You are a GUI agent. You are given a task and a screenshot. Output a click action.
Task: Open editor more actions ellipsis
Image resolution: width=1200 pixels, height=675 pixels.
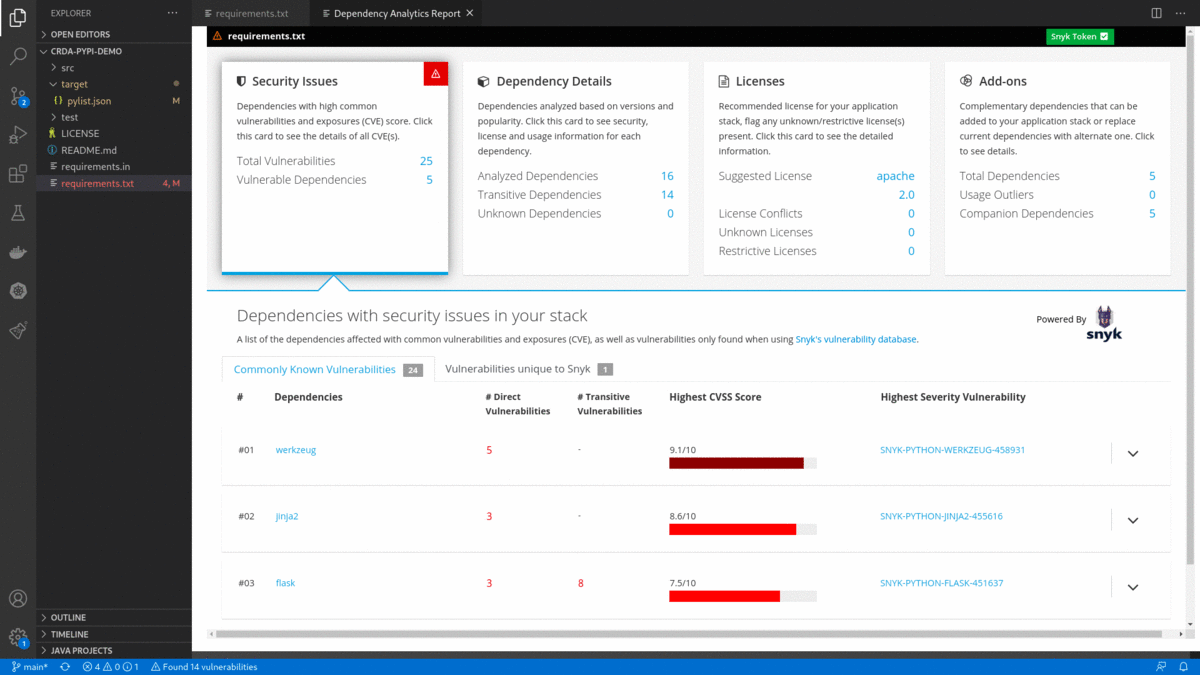(x=1181, y=13)
